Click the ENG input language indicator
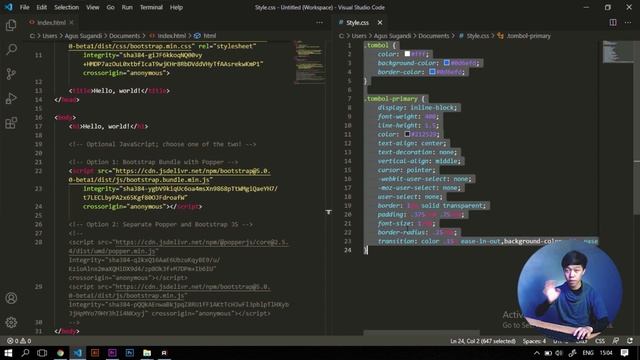The width and height of the screenshot is (640, 360). [x=588, y=353]
